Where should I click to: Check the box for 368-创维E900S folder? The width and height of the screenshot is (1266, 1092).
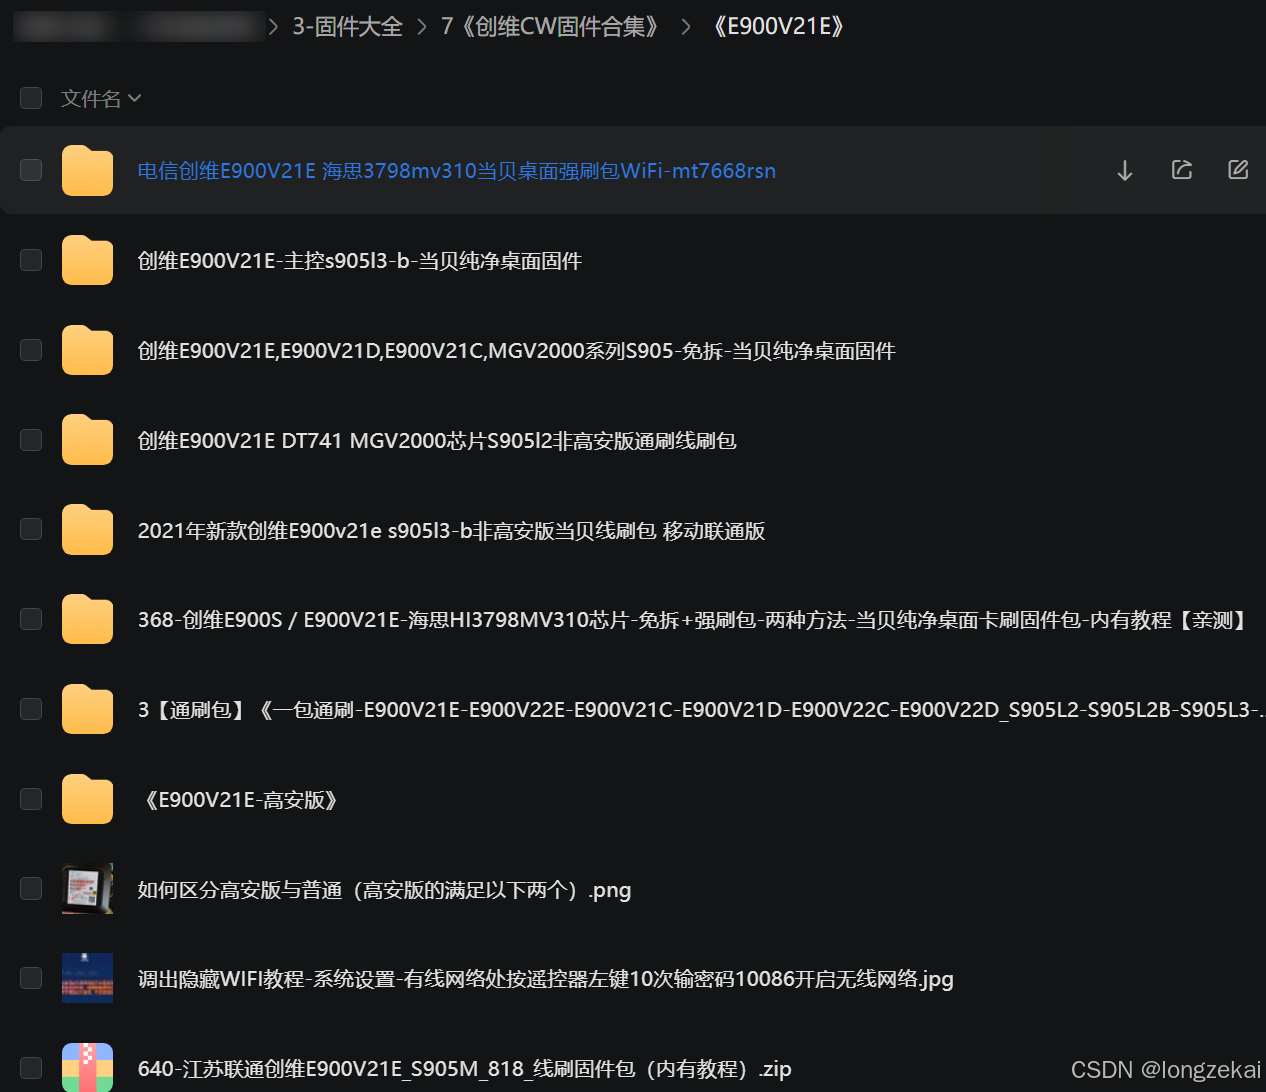pos(31,619)
